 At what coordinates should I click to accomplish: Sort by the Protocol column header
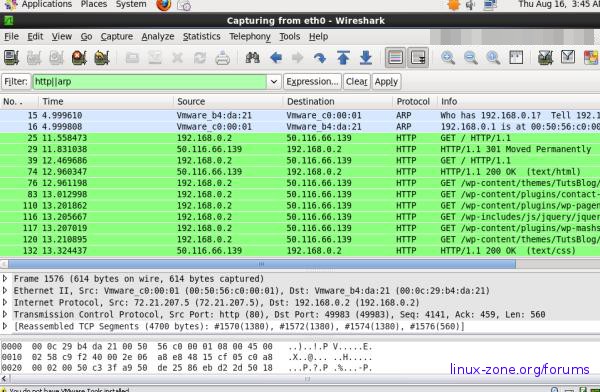coord(415,101)
